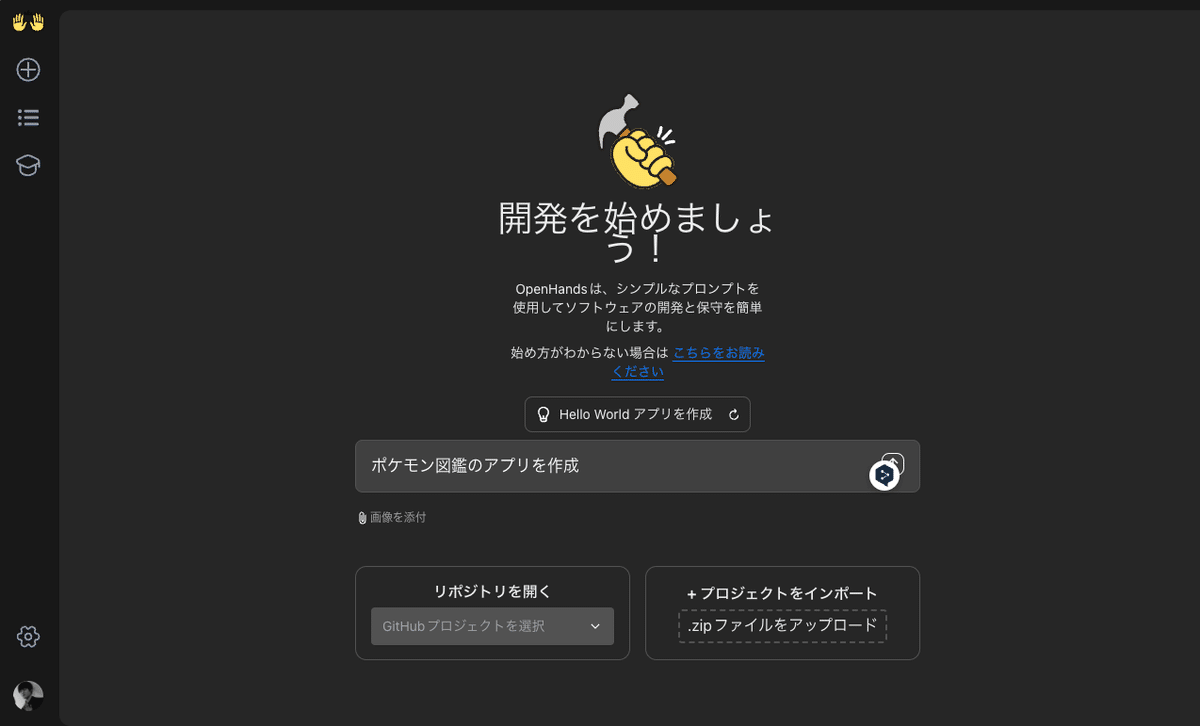Click the リポジトリを開く heading
This screenshot has height=726, width=1200.
(492, 591)
